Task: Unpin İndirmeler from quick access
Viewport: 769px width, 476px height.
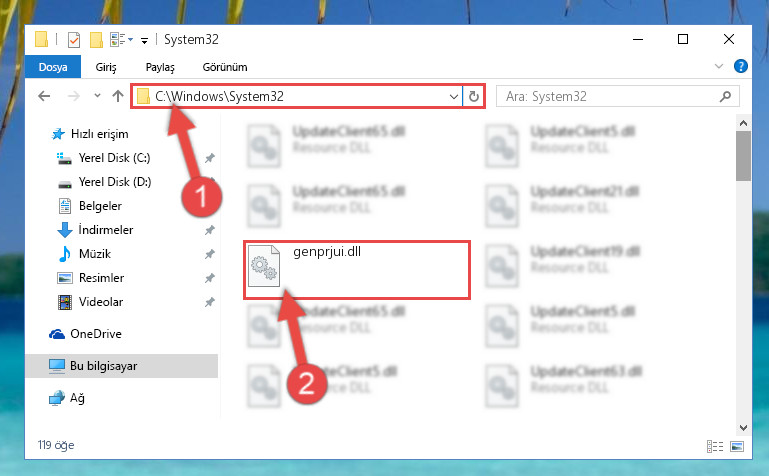Action: (x=209, y=230)
